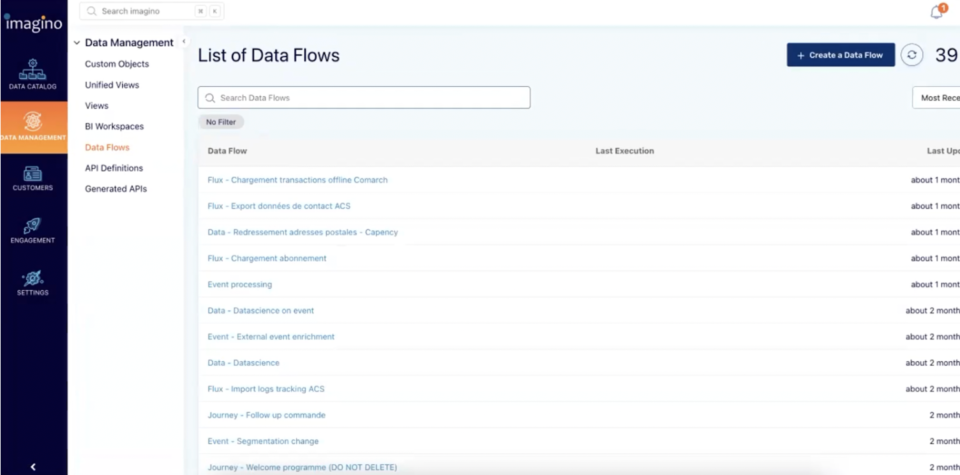Open the Event processing data flow
Viewport: 960px width, 475px height.
(239, 285)
